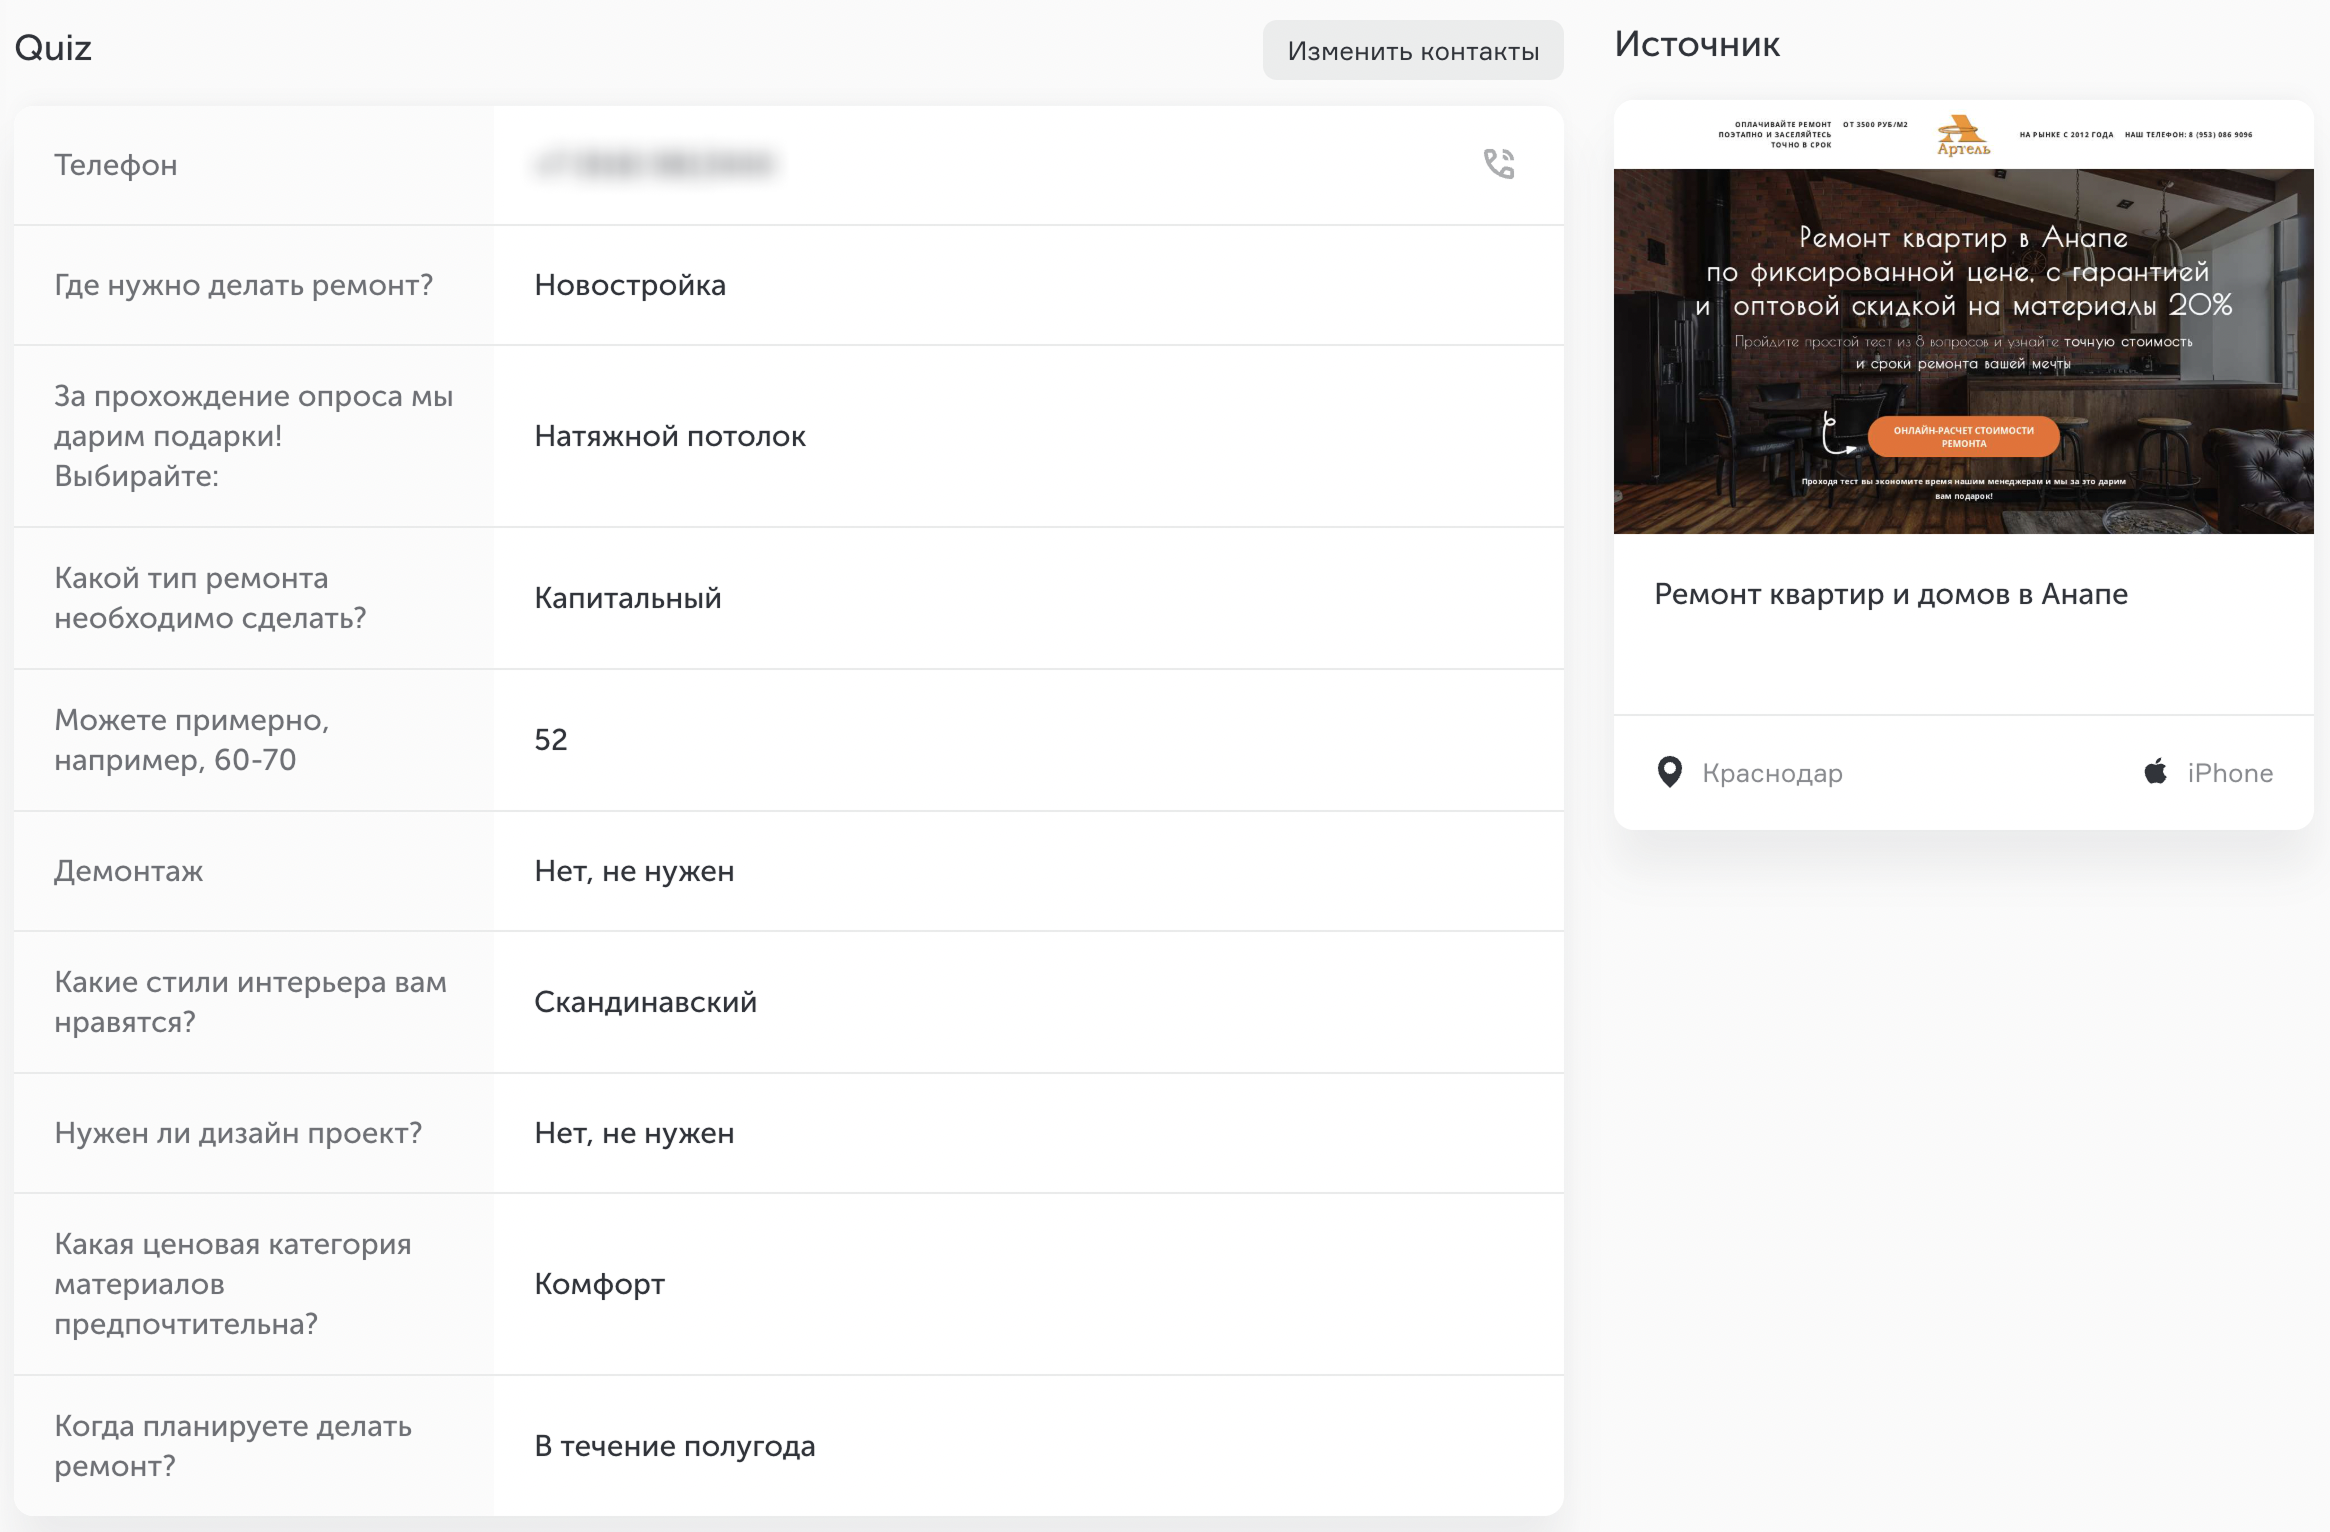
Task: Click the Нет, не нужен answer for Демонтаж
Action: (x=634, y=871)
